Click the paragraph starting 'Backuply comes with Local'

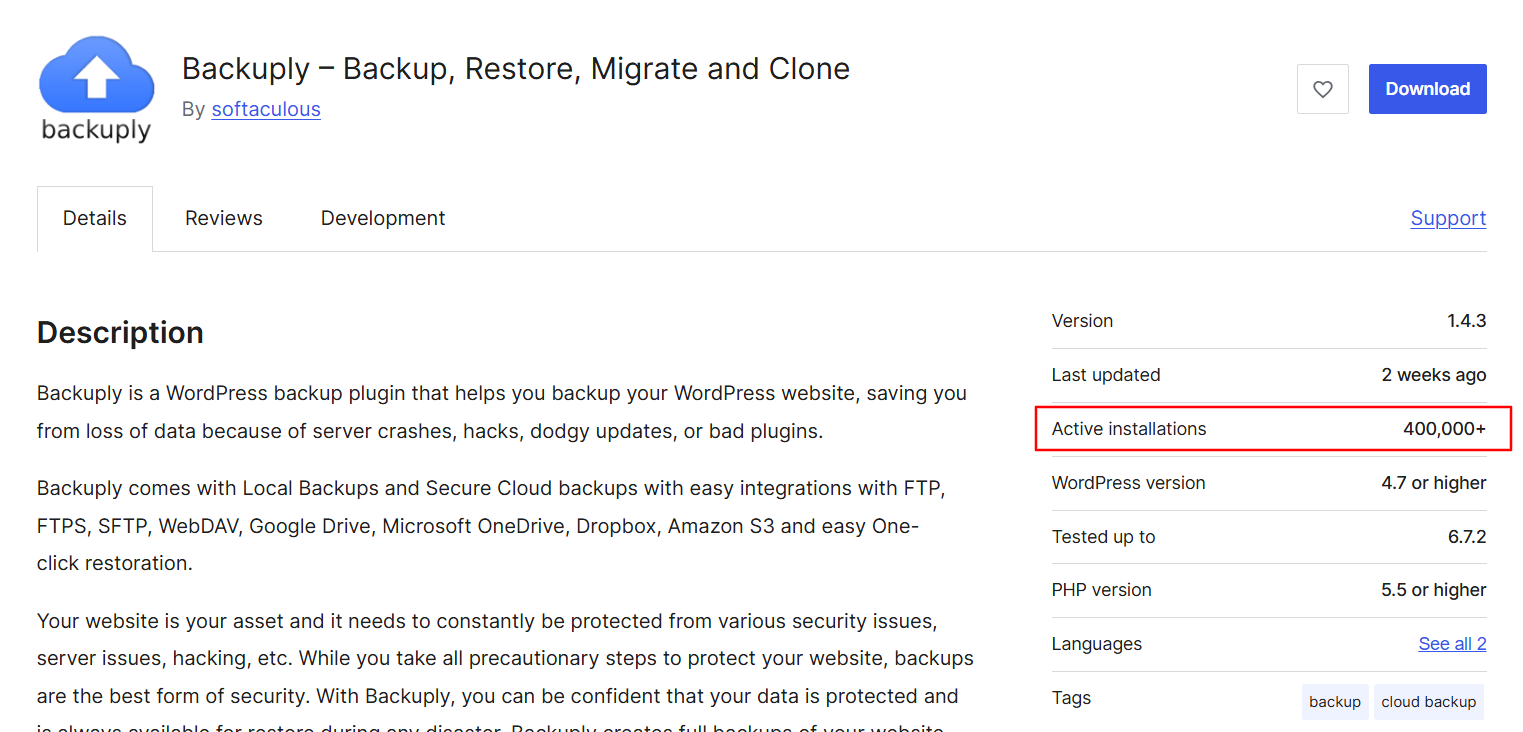[492, 526]
